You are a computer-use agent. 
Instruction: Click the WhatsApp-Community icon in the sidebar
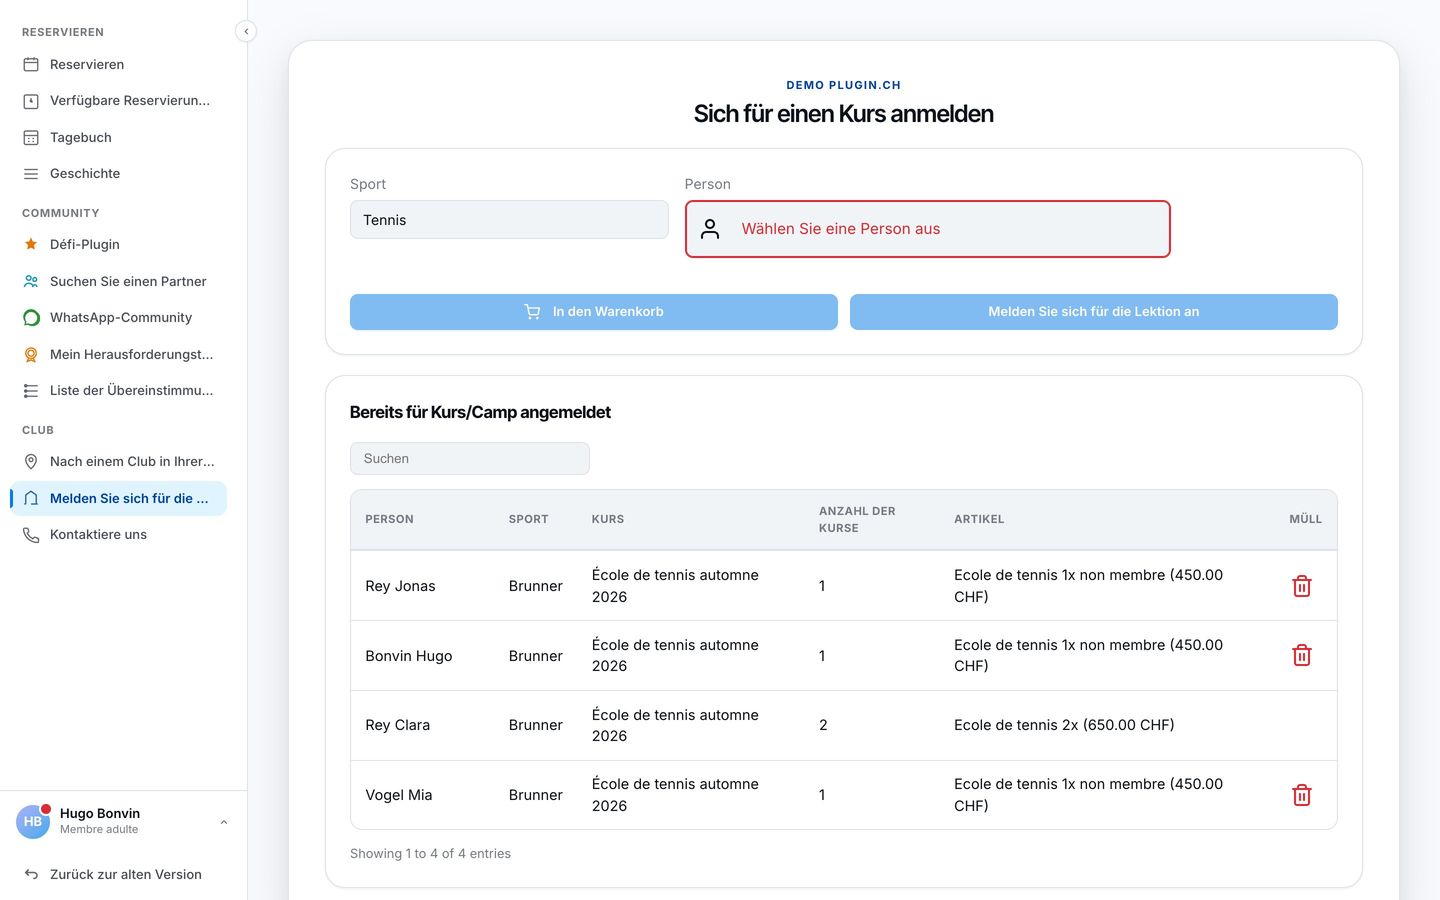pos(31,317)
